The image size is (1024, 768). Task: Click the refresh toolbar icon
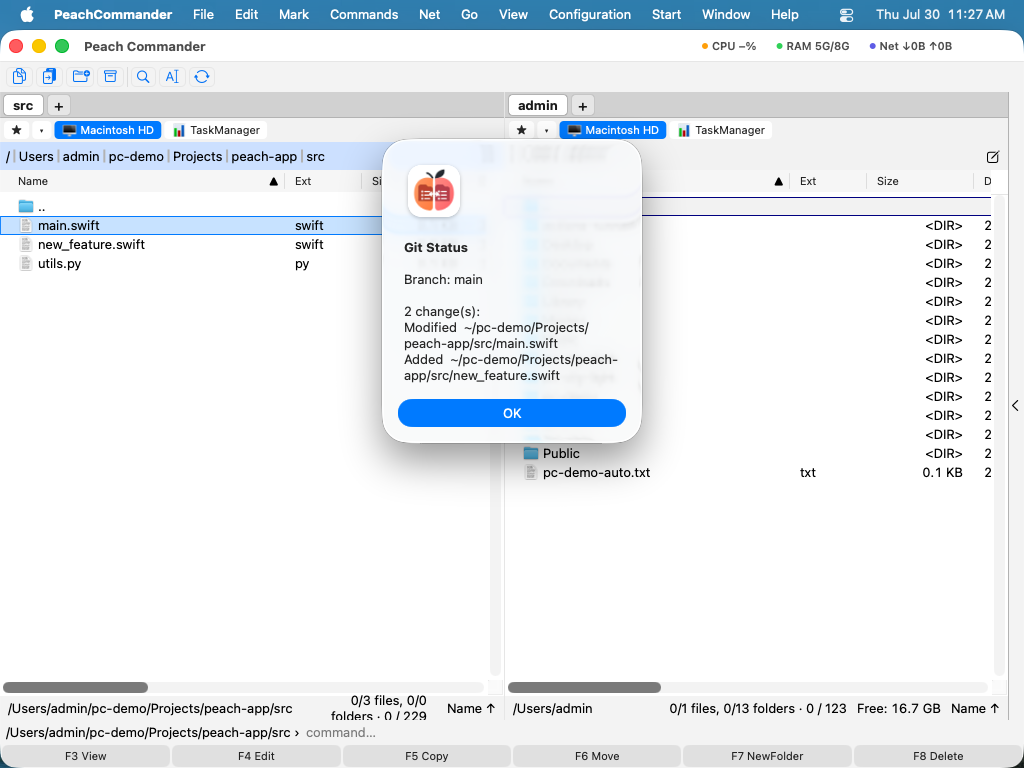[x=202, y=76]
